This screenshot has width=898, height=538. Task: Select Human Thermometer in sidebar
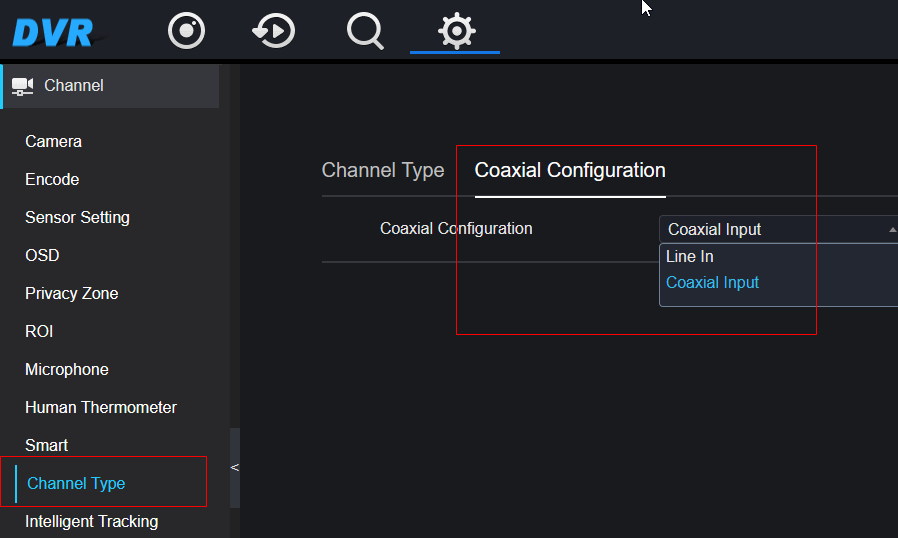click(x=101, y=407)
